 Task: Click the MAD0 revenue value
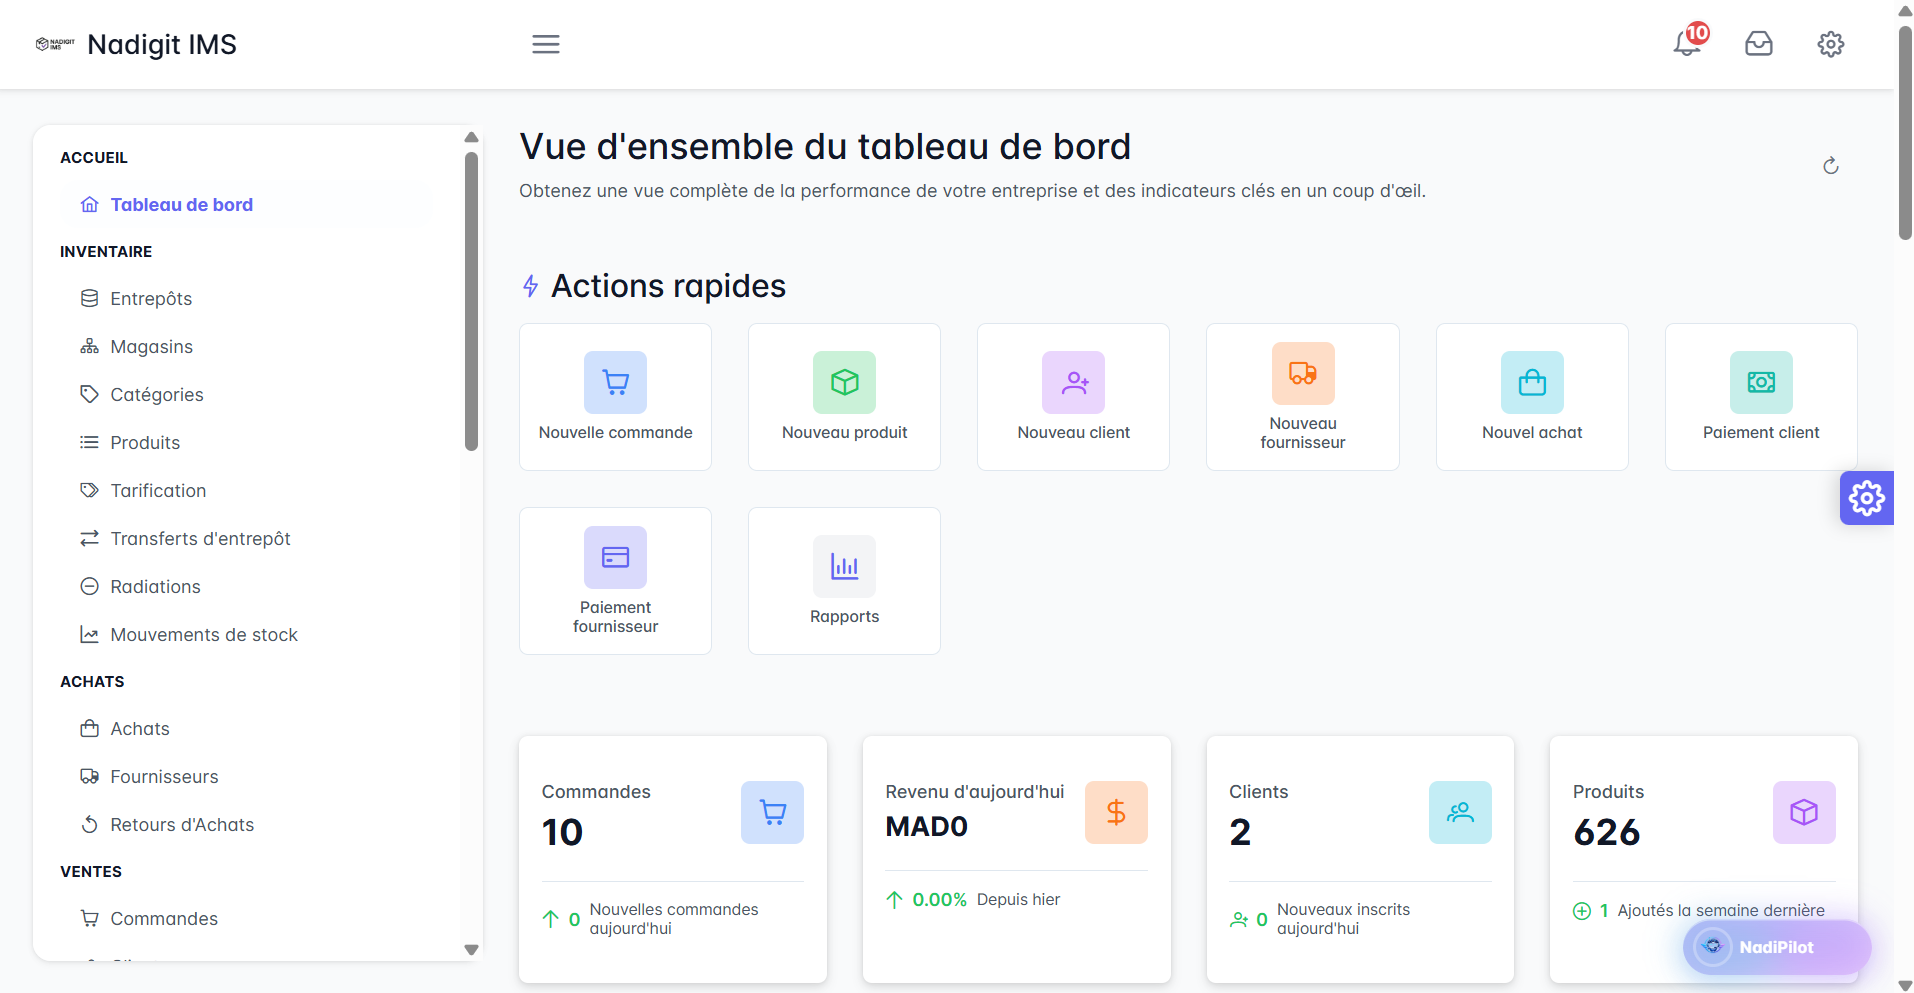927,827
